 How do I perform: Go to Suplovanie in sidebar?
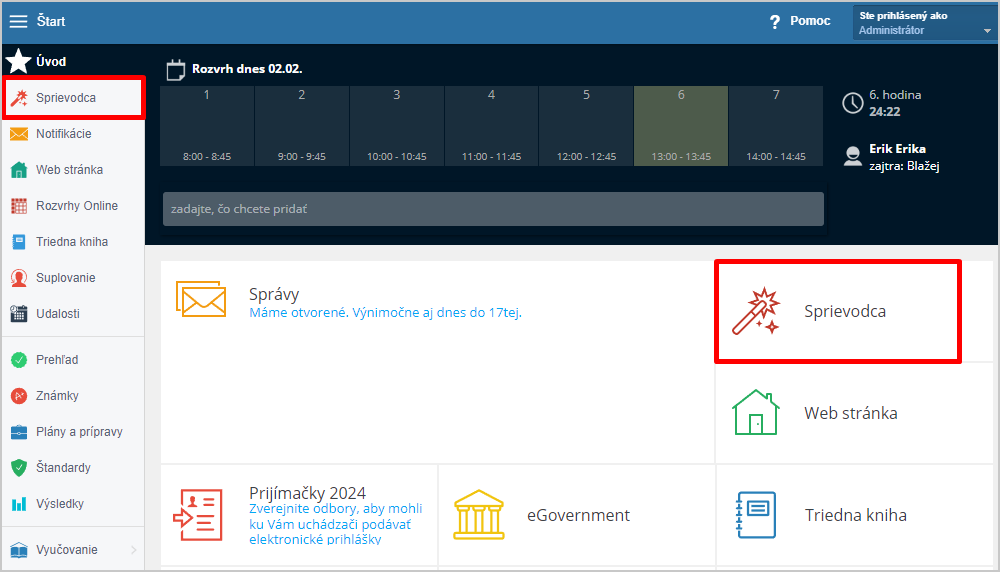click(65, 278)
